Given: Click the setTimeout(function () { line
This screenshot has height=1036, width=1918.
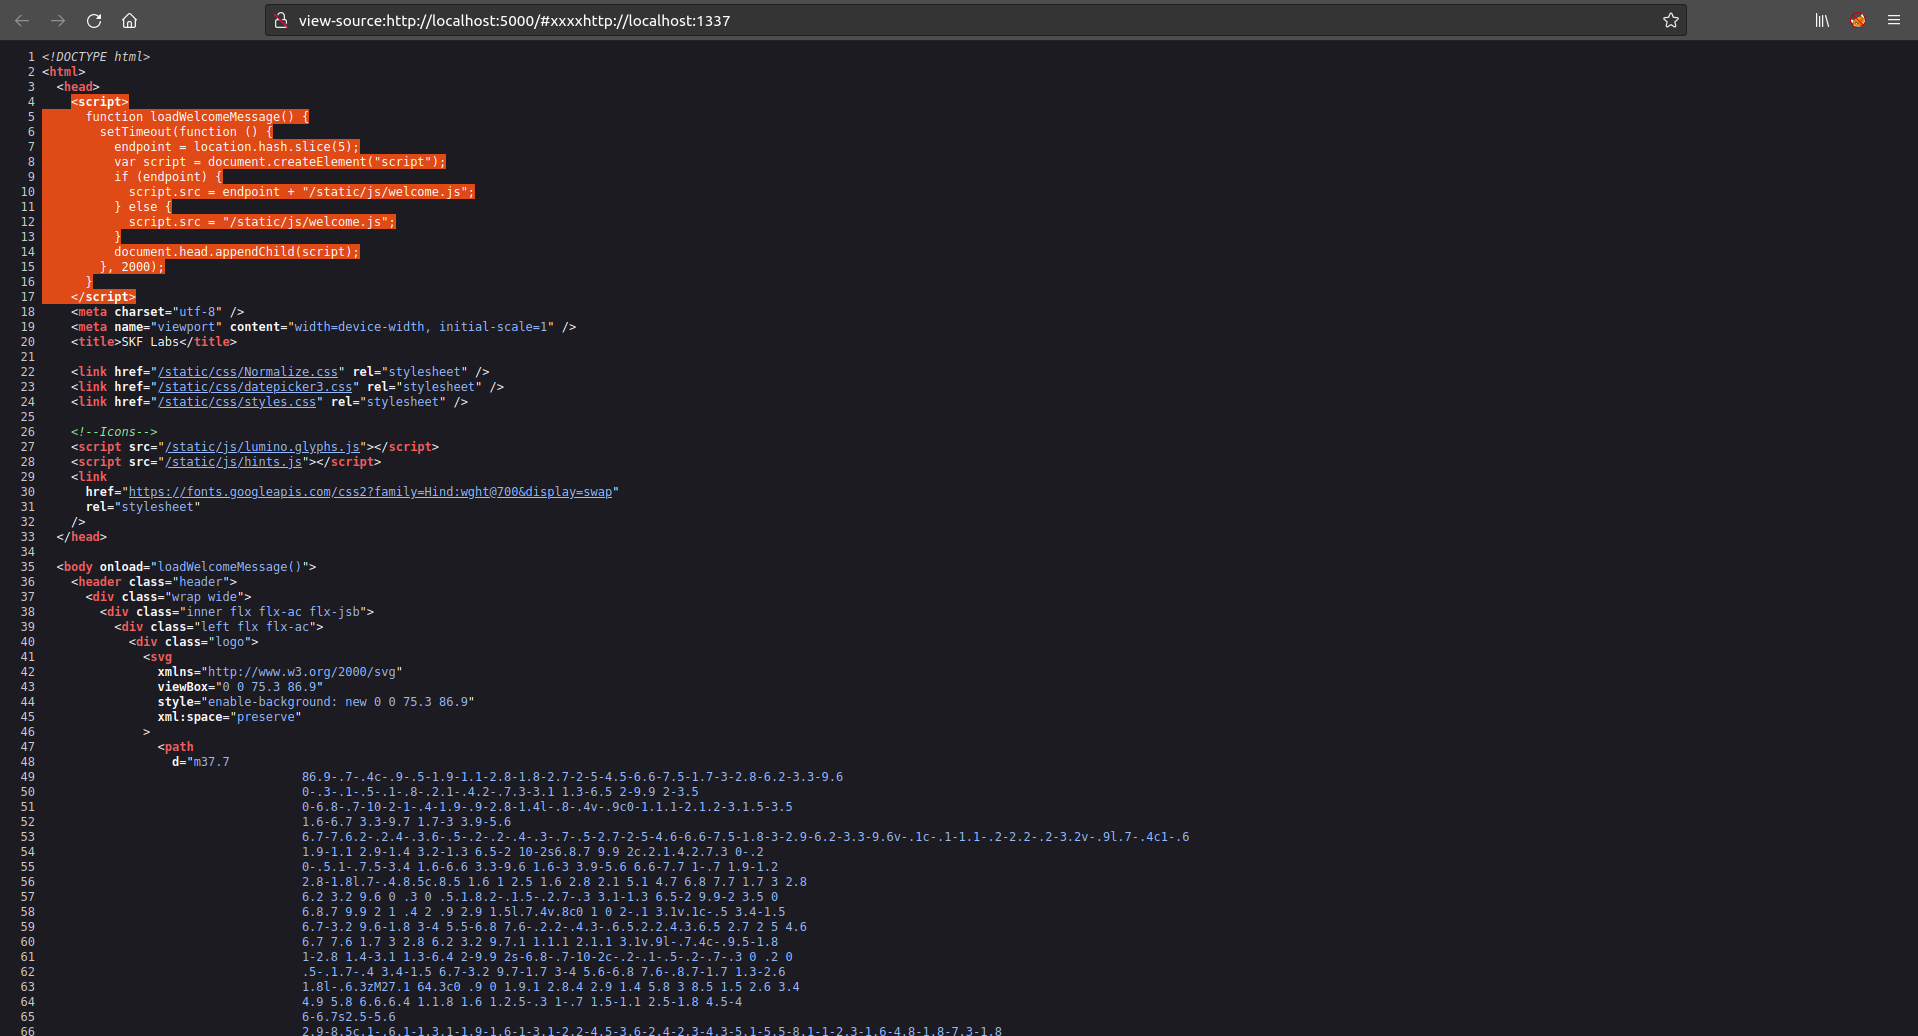Looking at the screenshot, I should (x=186, y=132).
